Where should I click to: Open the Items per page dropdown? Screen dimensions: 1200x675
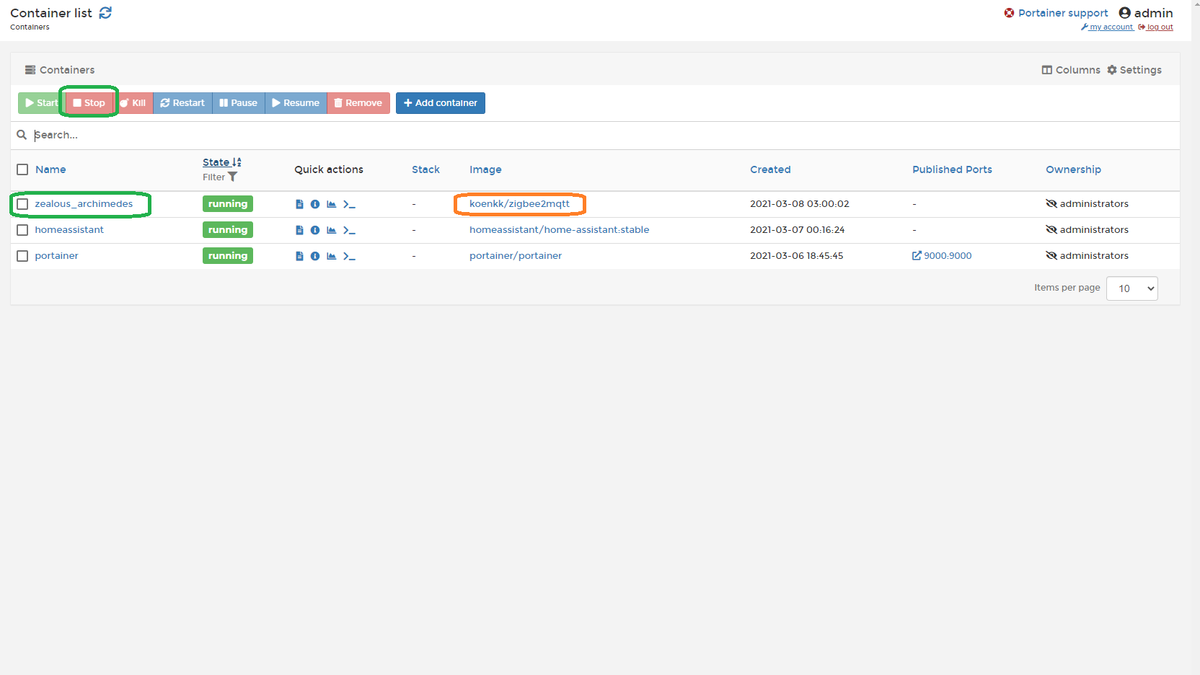pyautogui.click(x=1132, y=288)
